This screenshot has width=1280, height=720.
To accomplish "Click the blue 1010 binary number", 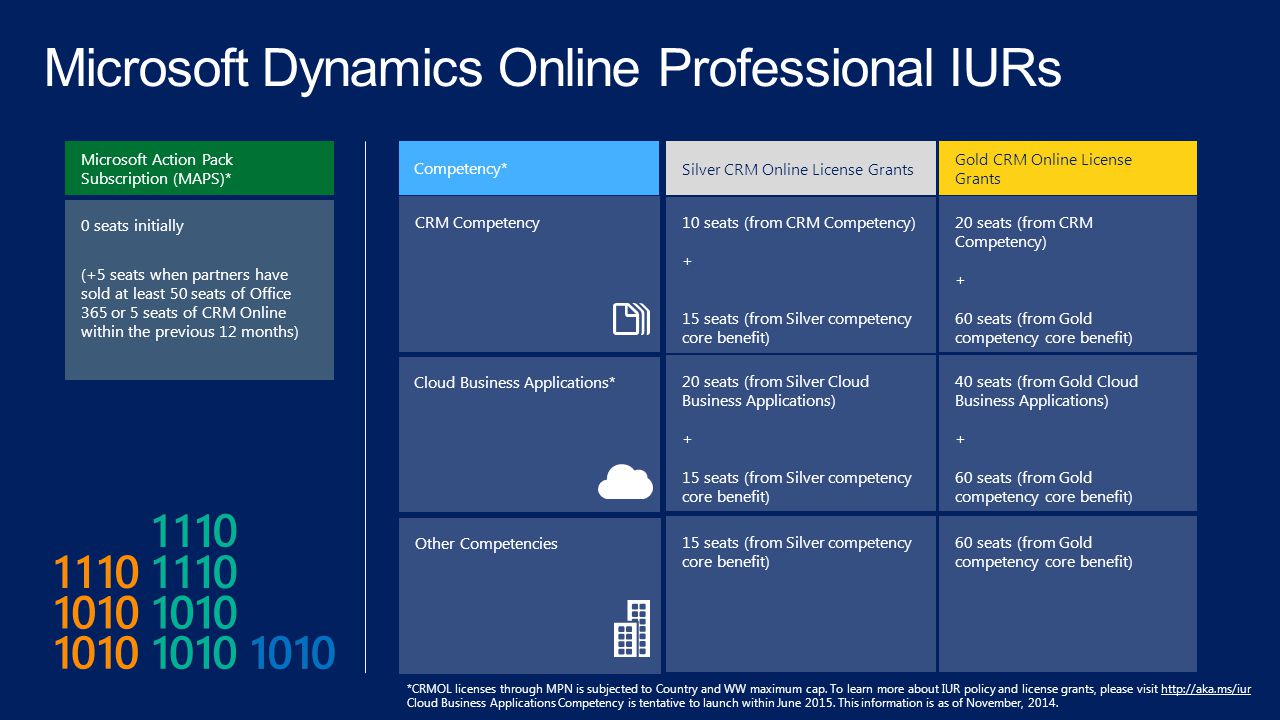I will [293, 654].
